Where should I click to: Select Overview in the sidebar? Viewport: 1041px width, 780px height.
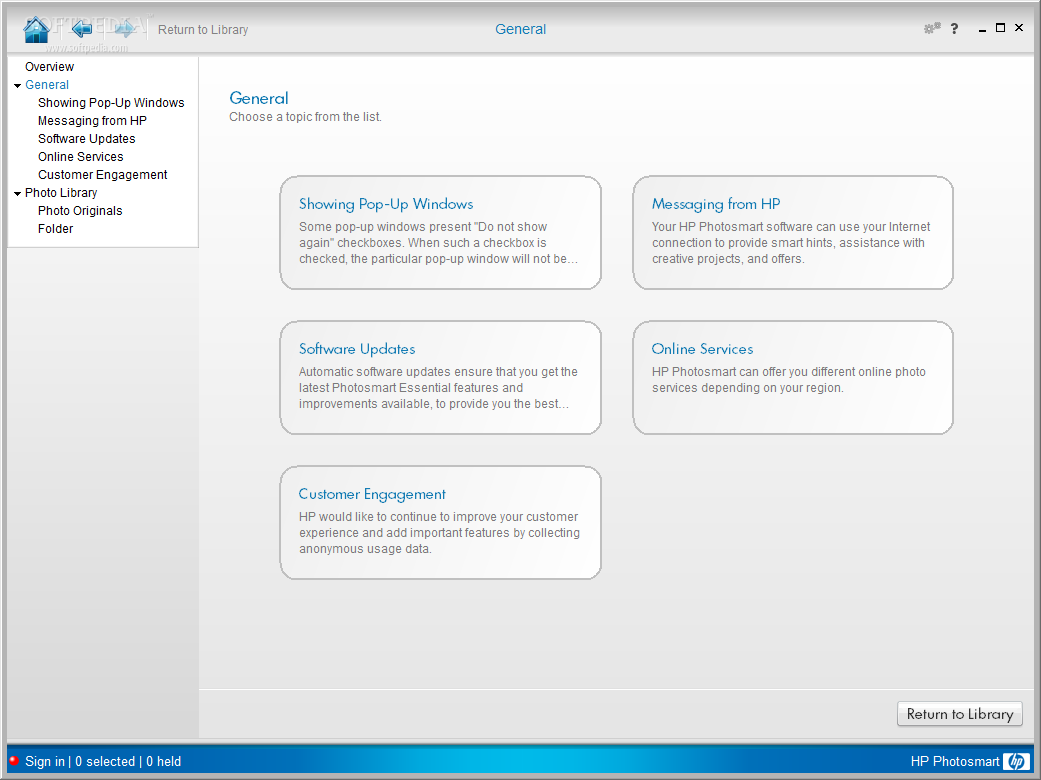click(x=49, y=67)
